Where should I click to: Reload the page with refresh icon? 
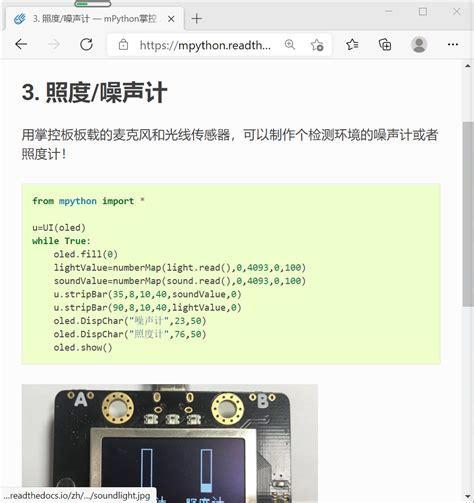[x=86, y=44]
